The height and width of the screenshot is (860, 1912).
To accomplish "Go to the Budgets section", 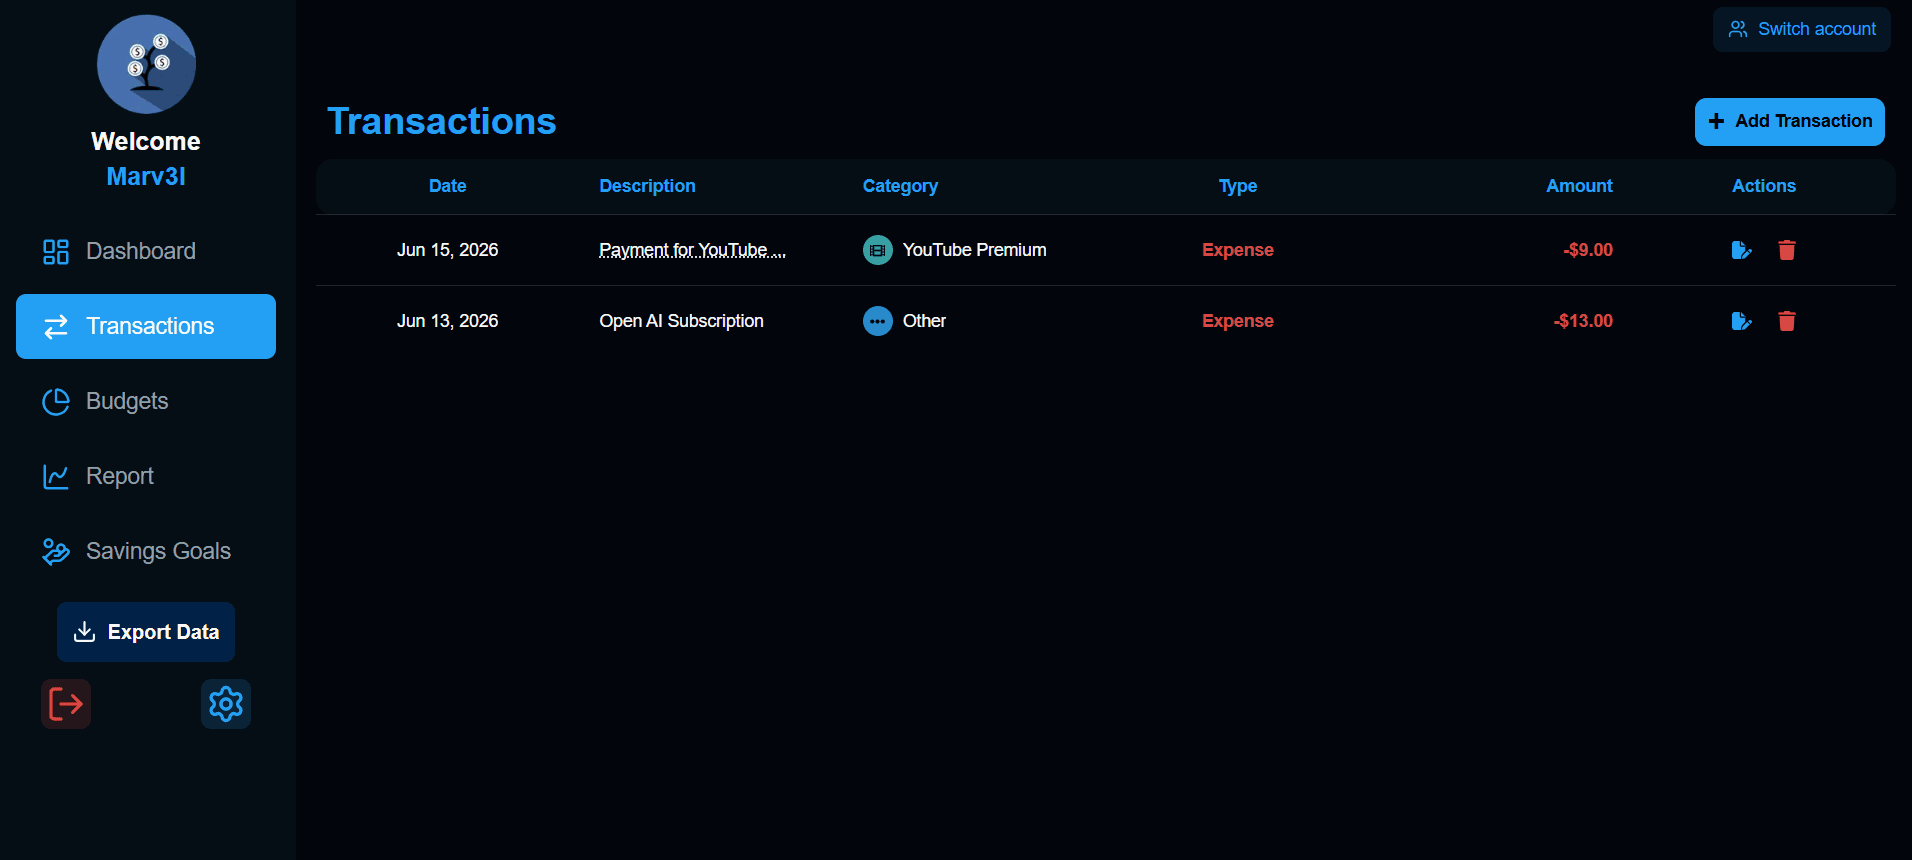I will [x=146, y=401].
